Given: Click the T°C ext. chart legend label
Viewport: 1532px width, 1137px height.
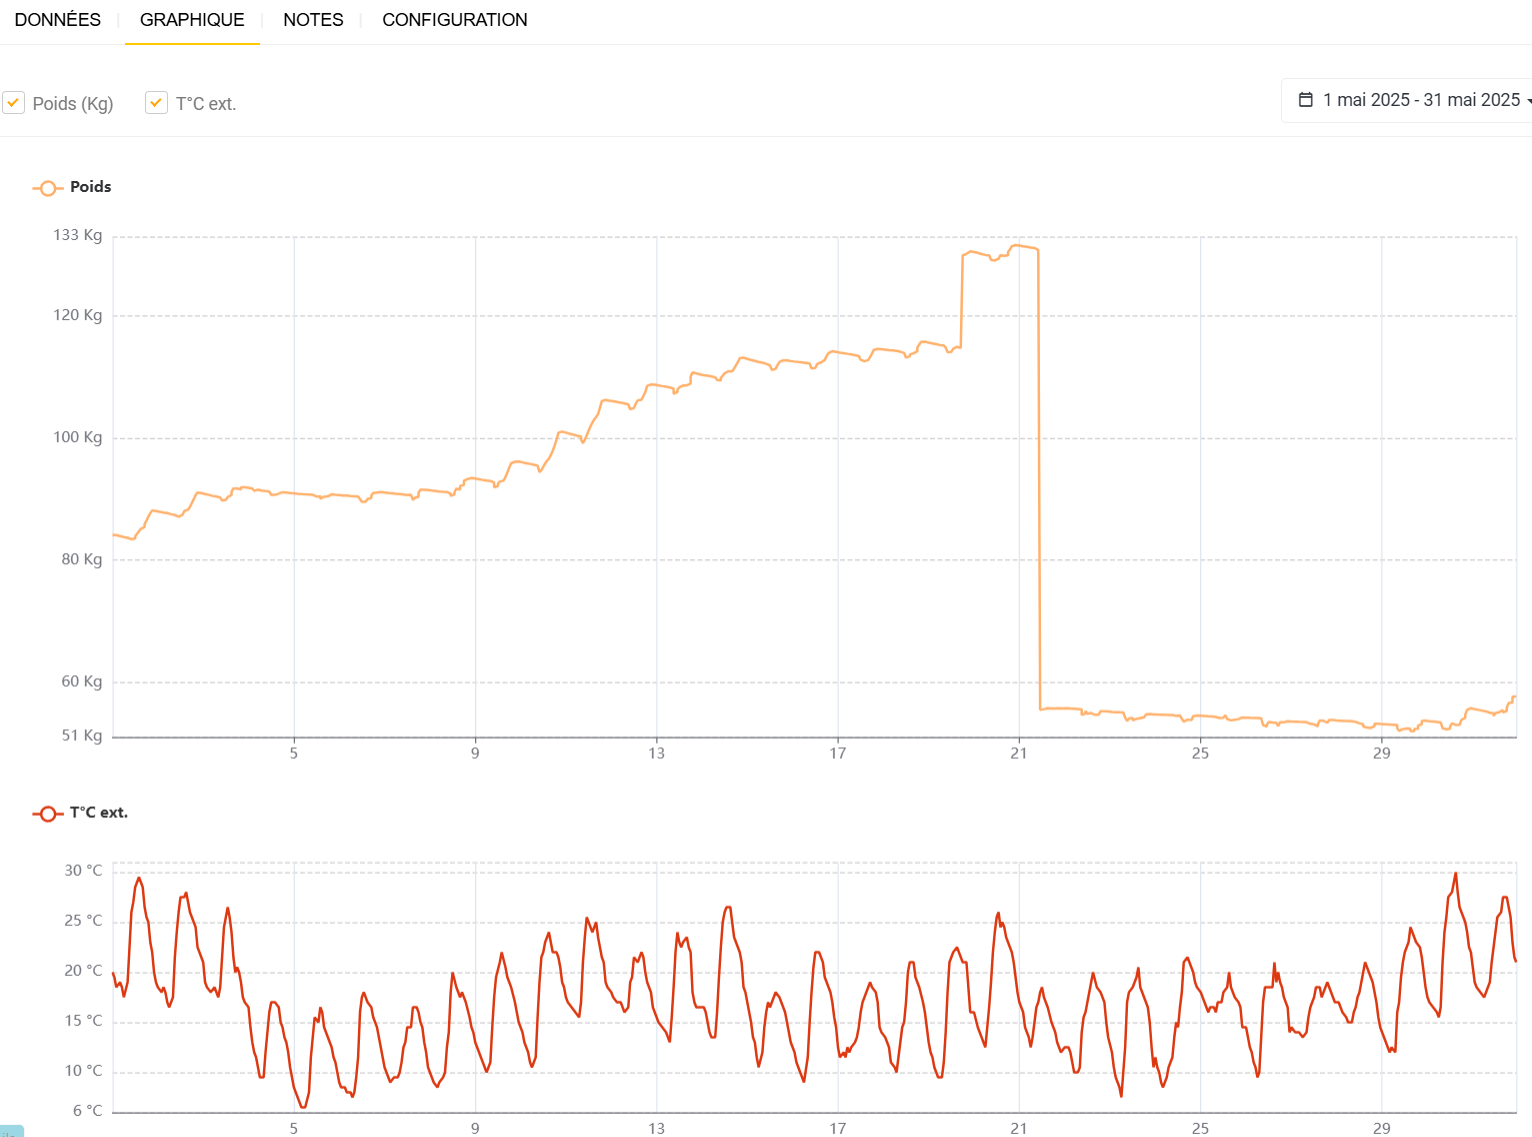Looking at the screenshot, I should click(x=99, y=813).
